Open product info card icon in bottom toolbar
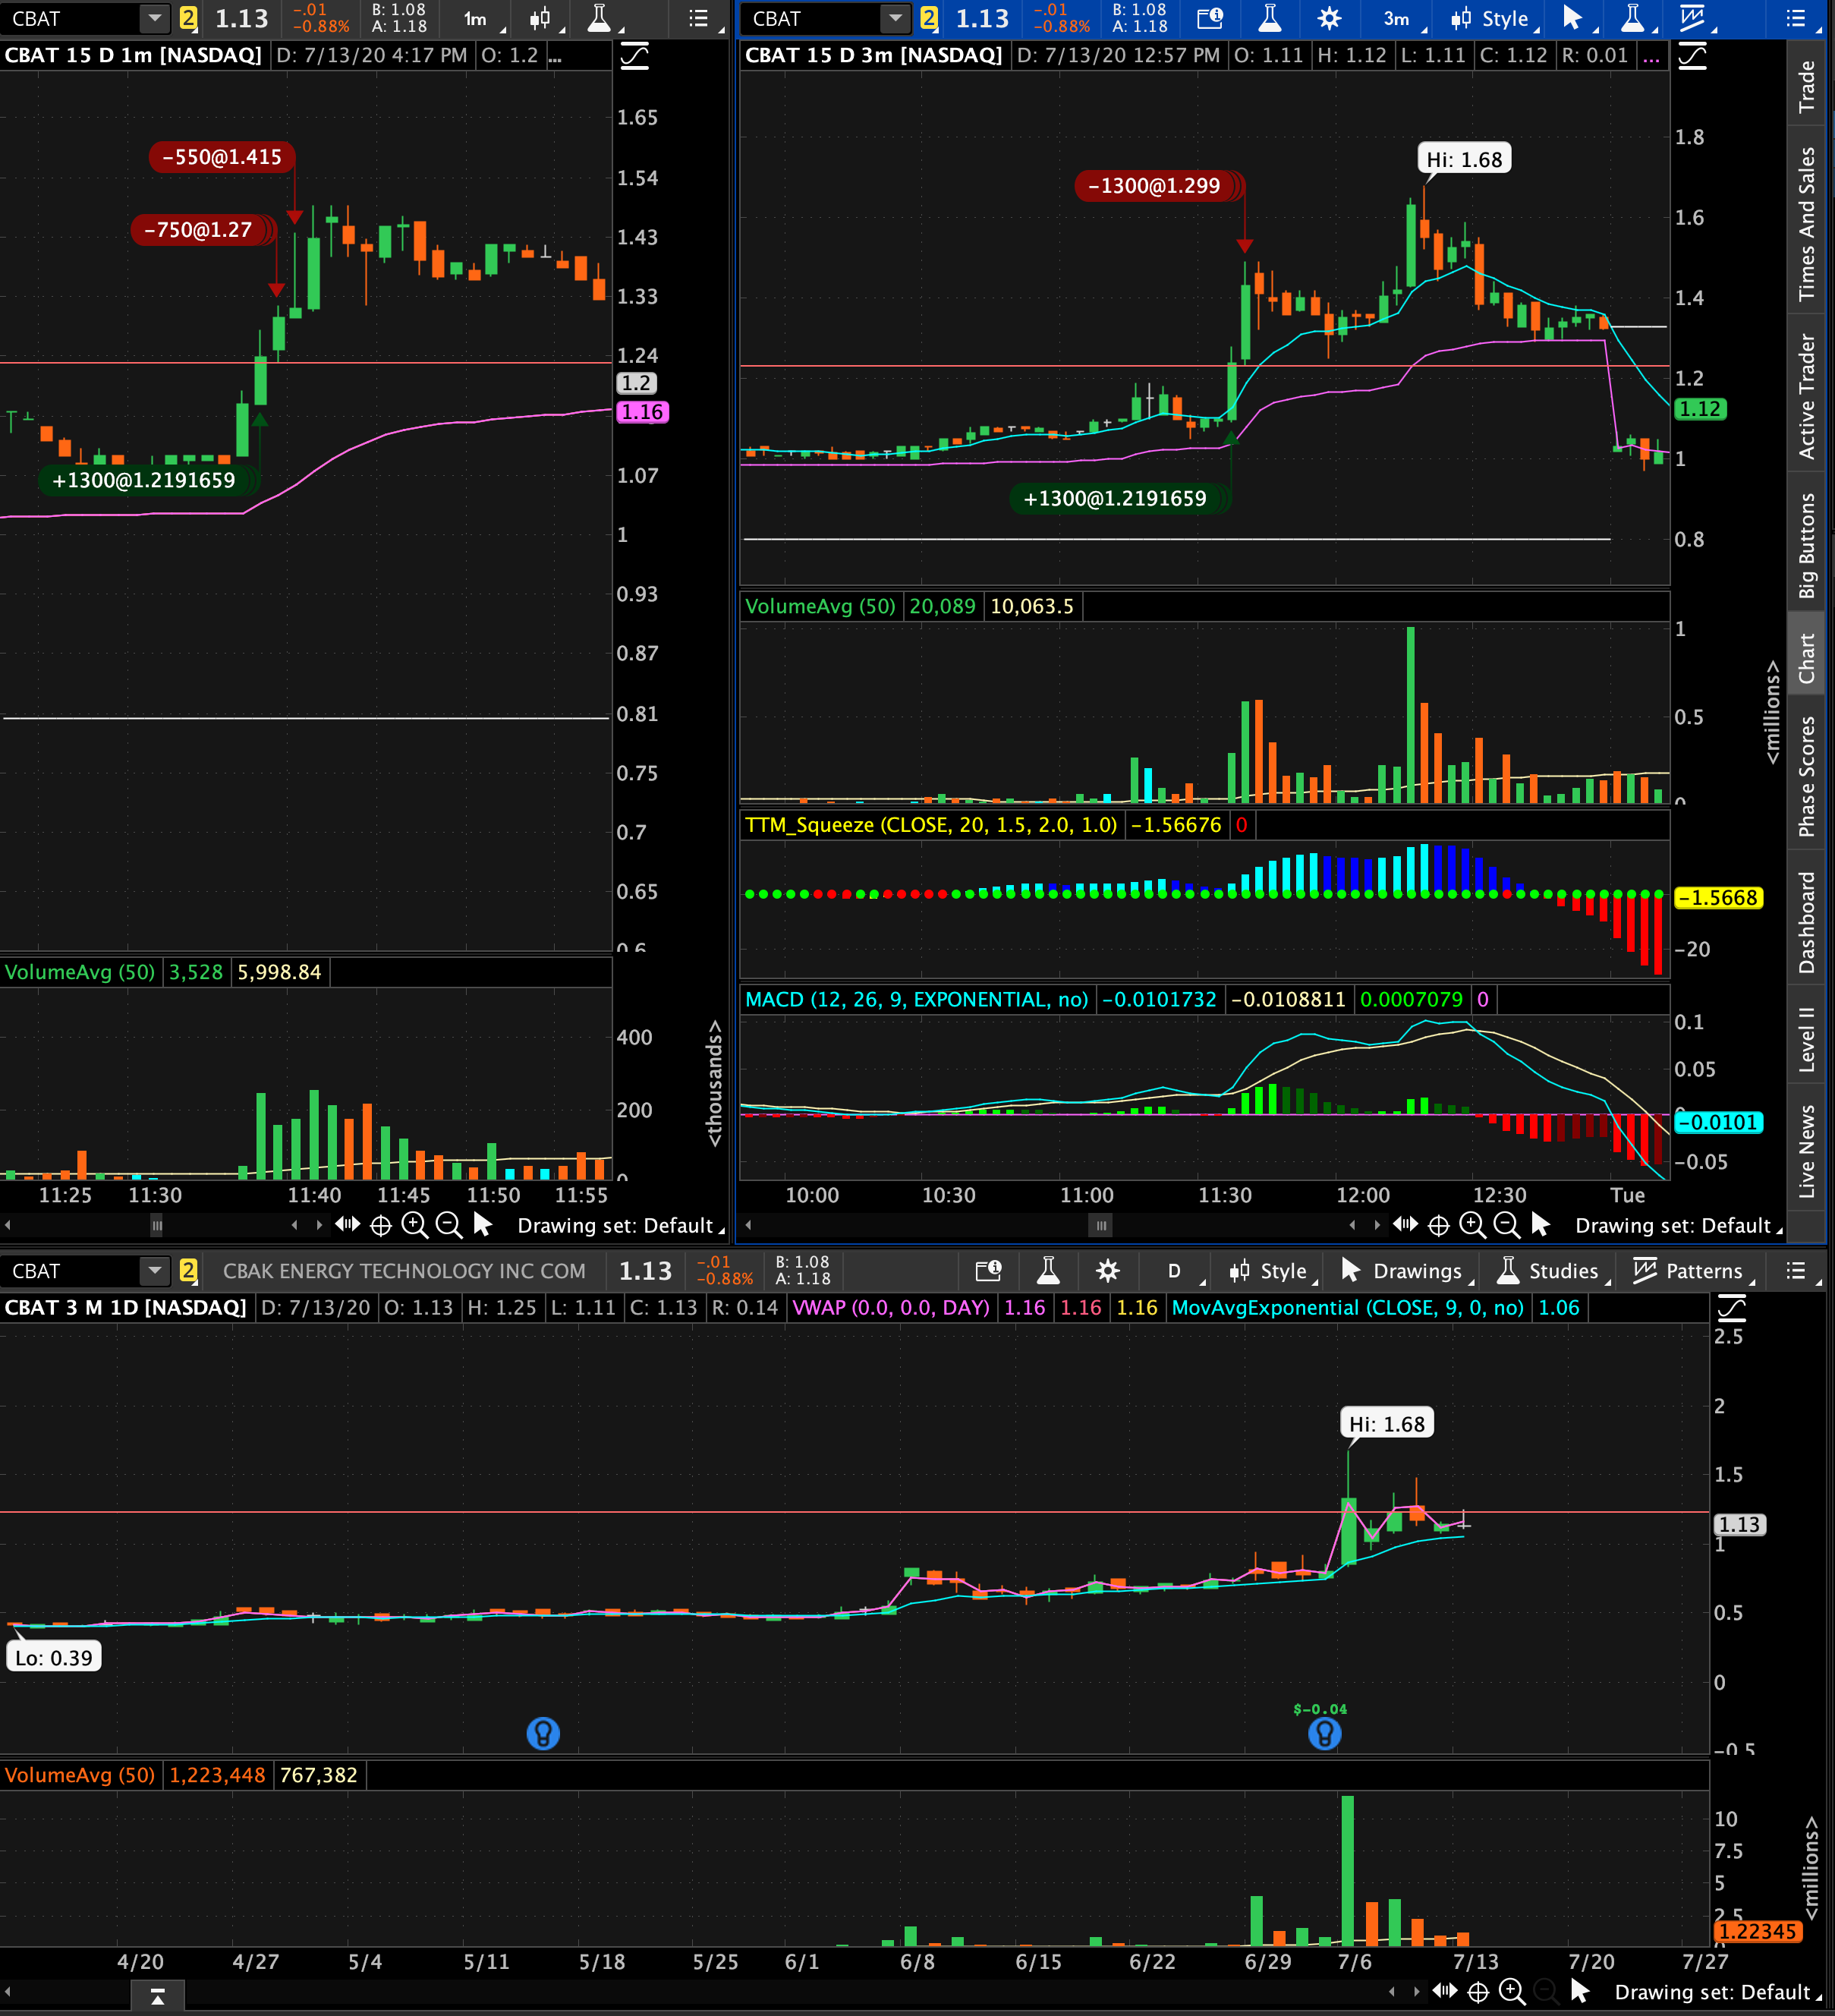1835x2016 pixels. click(988, 1271)
